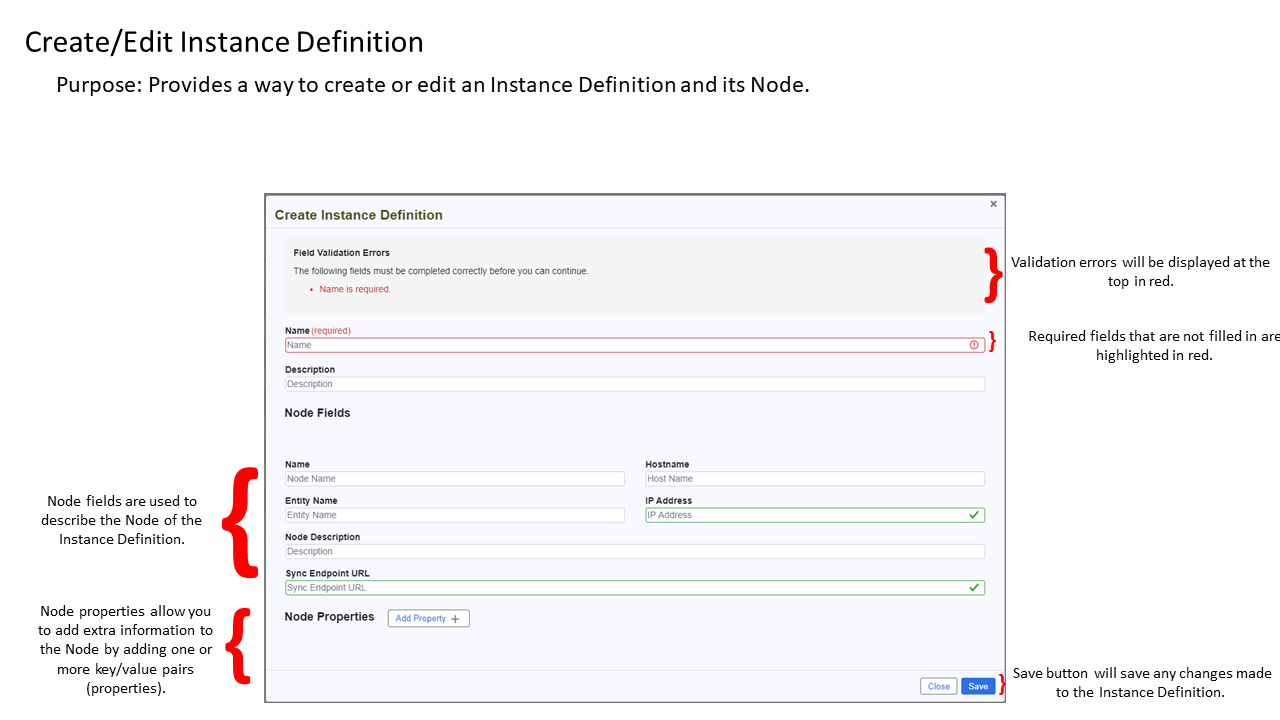Image resolution: width=1280 pixels, height=720 pixels.
Task: Click the 'Node Fields' heading
Action: click(317, 413)
